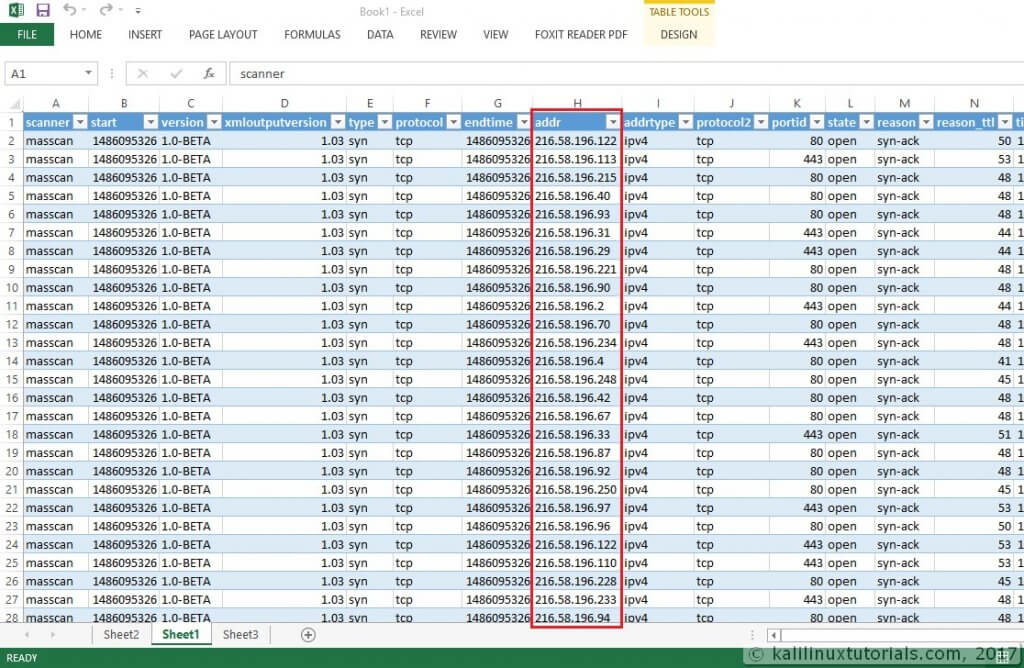Expand the Name Box dropdown arrow
Image resolution: width=1024 pixels, height=668 pixels.
tap(89, 74)
